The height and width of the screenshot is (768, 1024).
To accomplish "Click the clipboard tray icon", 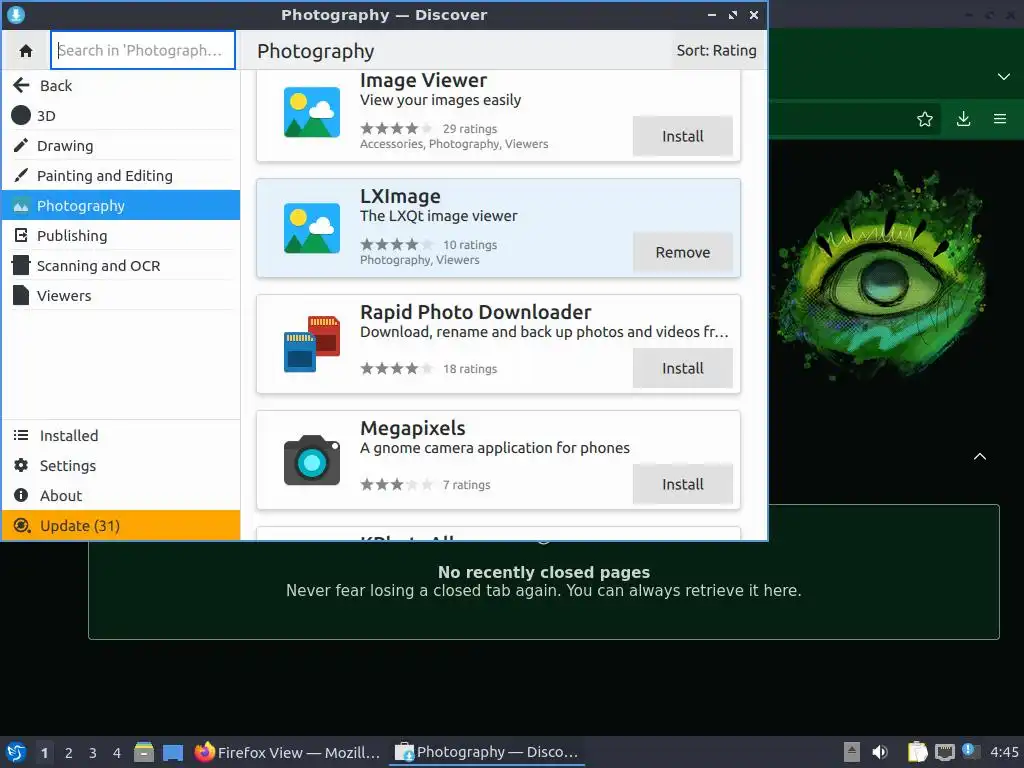I will [917, 752].
